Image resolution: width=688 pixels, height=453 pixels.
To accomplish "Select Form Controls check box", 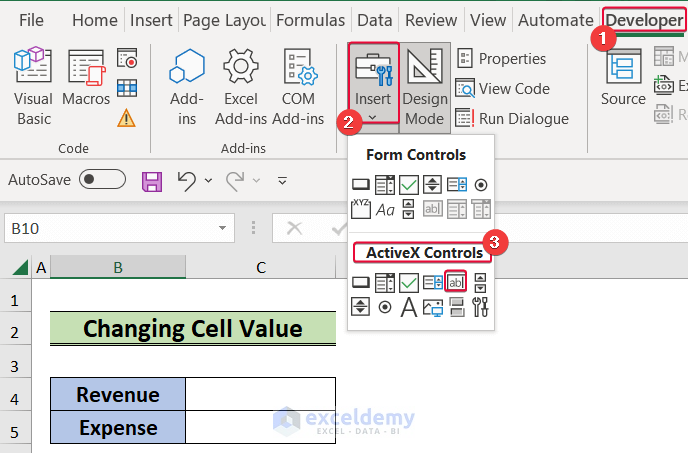I will pos(408,185).
